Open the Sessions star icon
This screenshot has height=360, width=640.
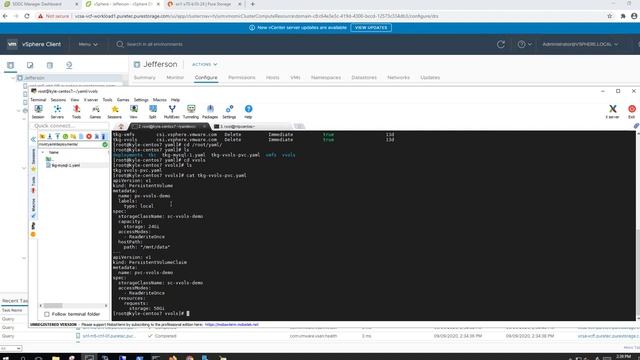115,111
